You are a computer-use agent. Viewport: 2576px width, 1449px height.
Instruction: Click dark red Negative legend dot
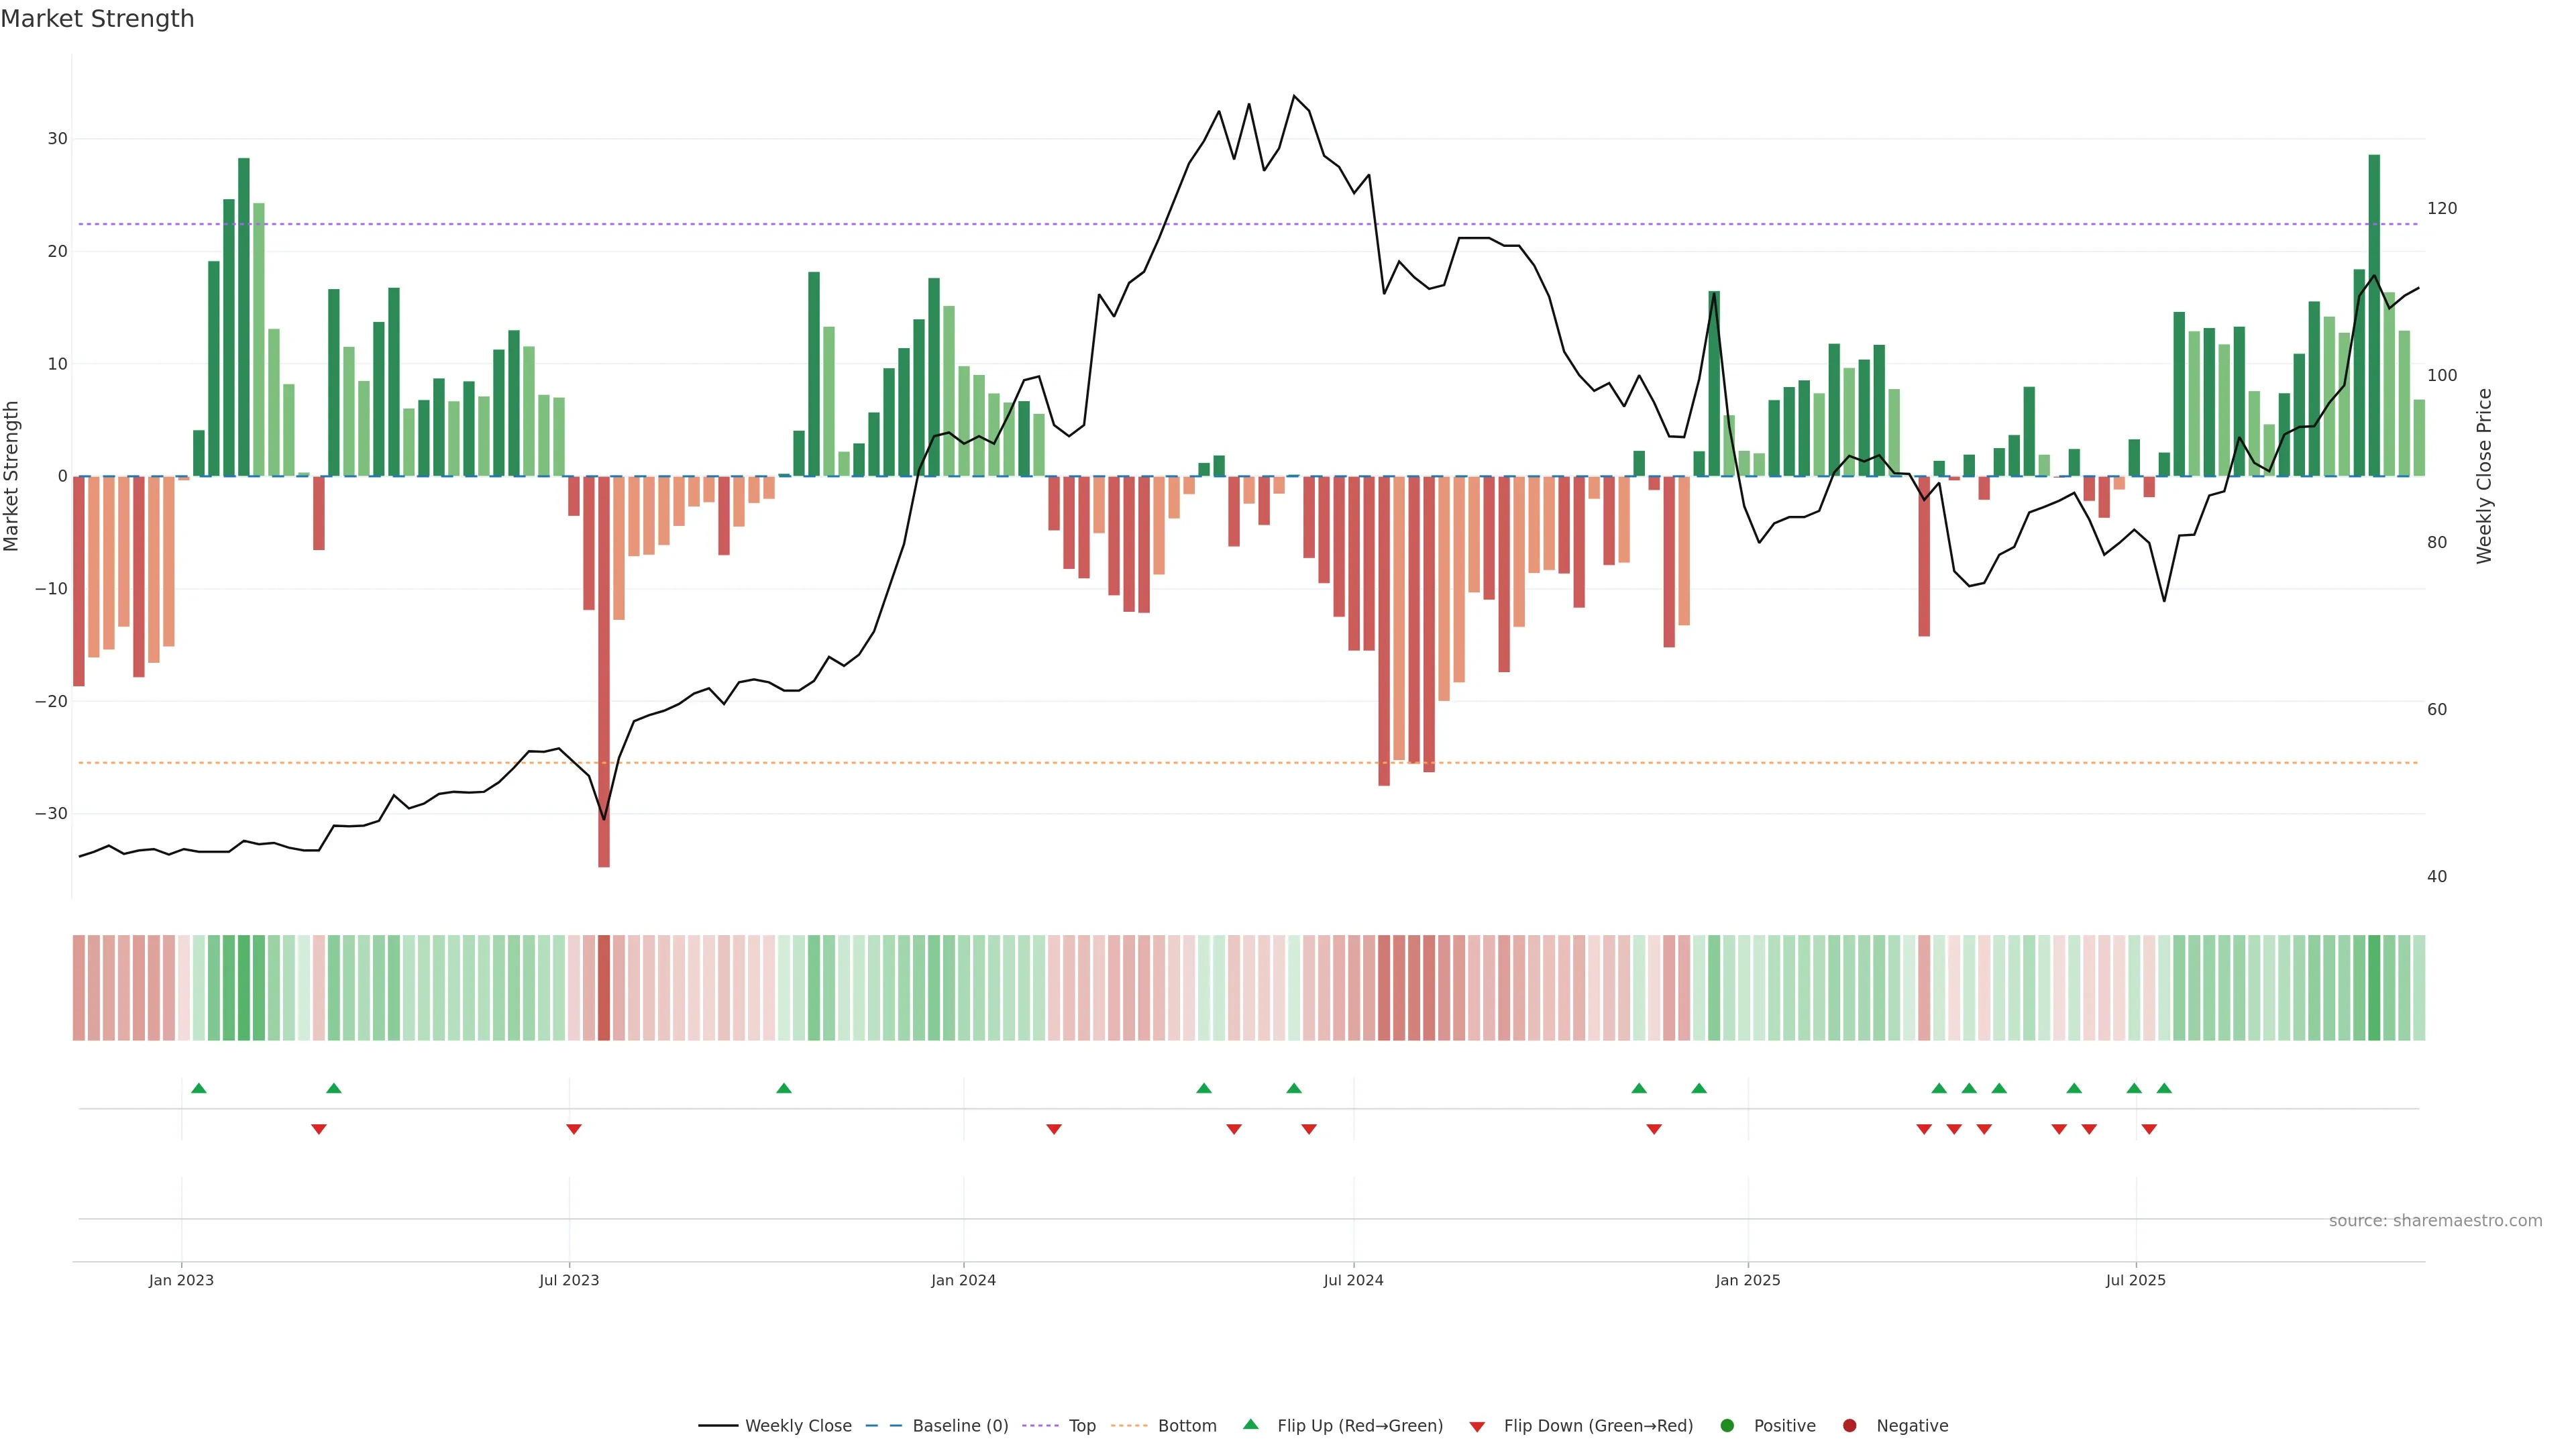[x=1849, y=1426]
